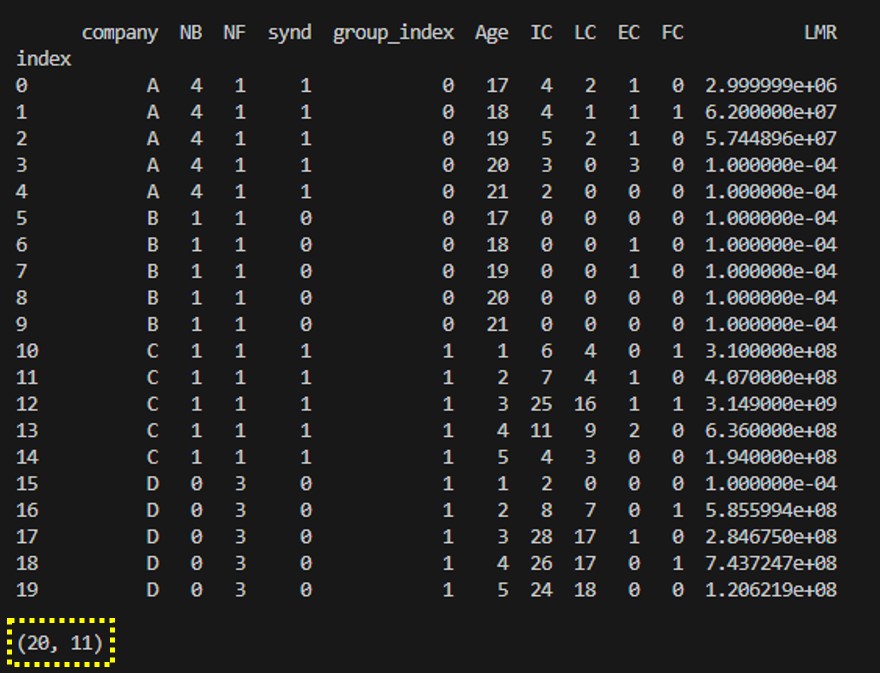Click the 'index' label

[44, 59]
